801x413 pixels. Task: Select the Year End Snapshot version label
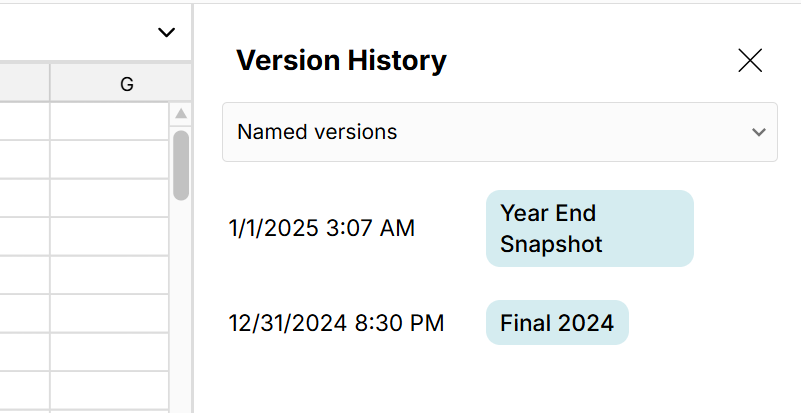point(589,228)
